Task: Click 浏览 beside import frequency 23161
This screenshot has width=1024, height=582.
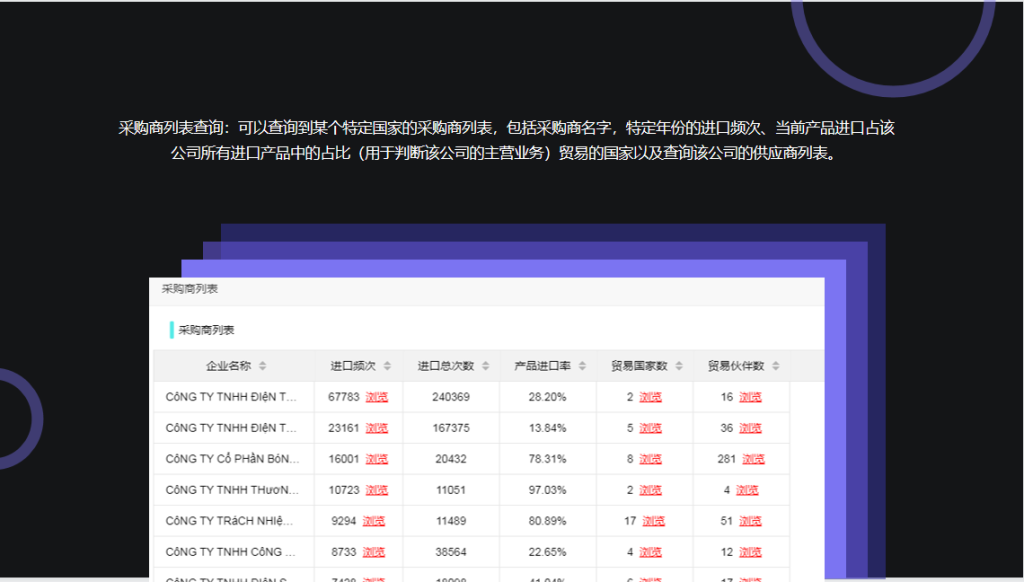Action: click(x=377, y=428)
